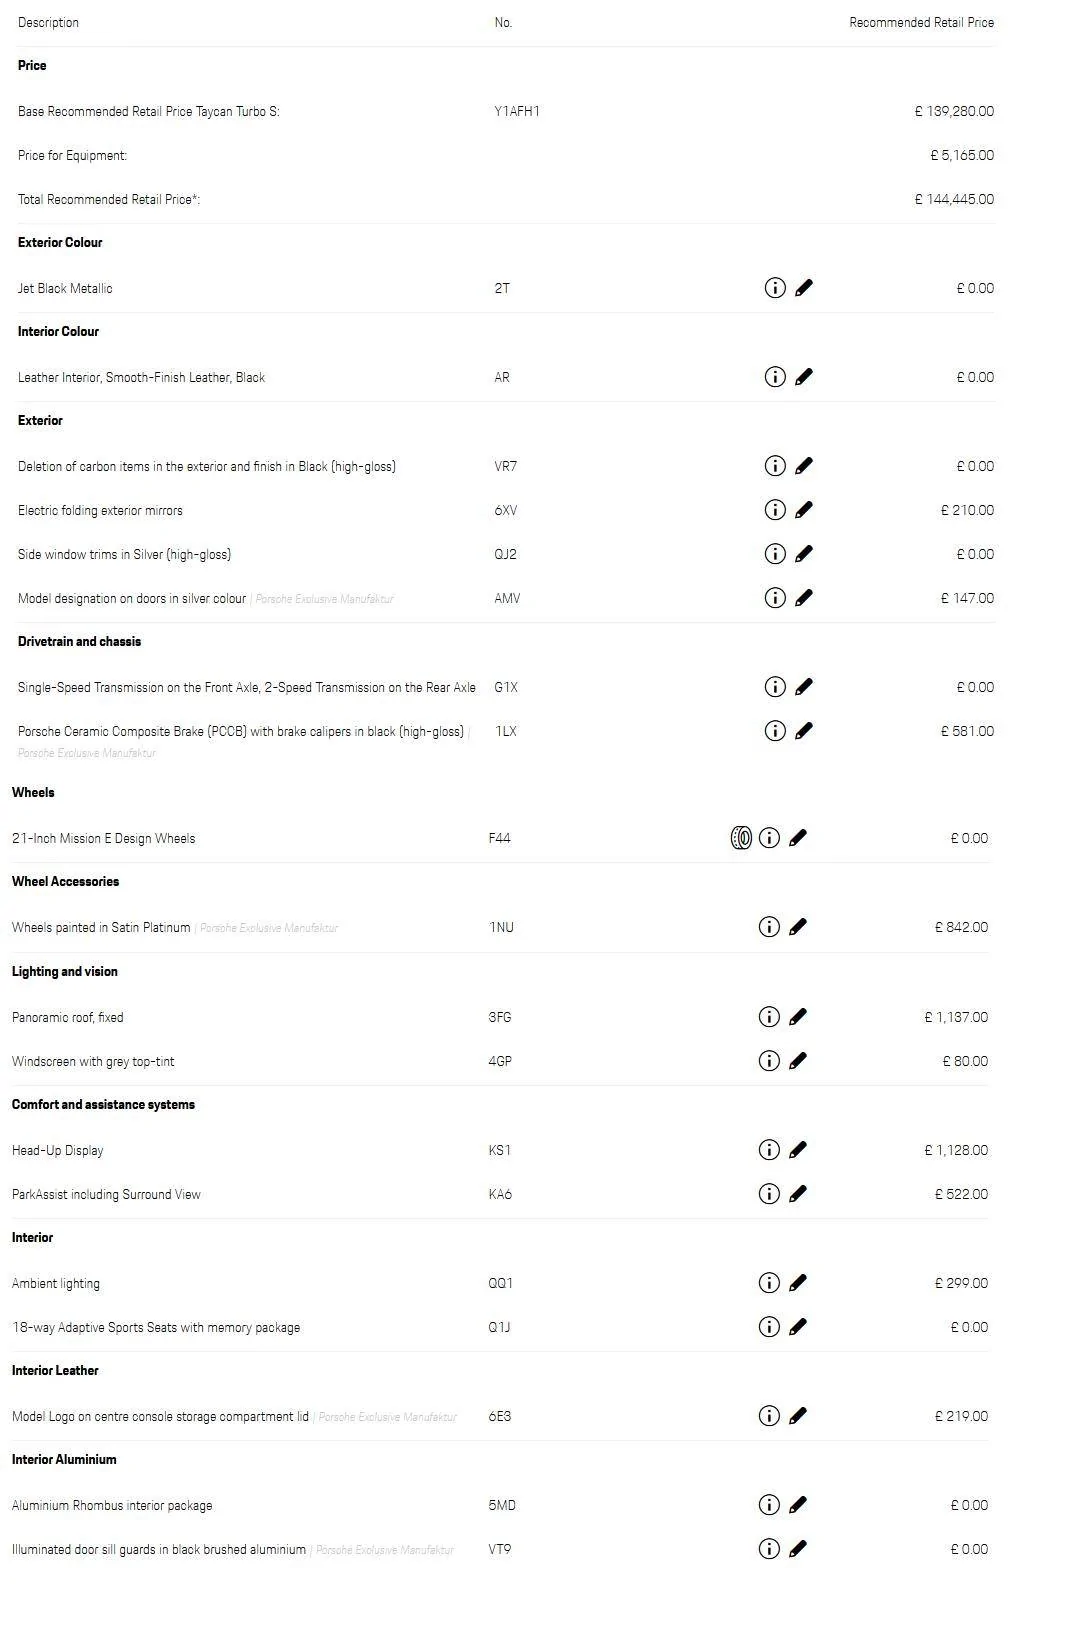Show info for Ambient lighting
1080x1652 pixels.
tap(769, 1283)
